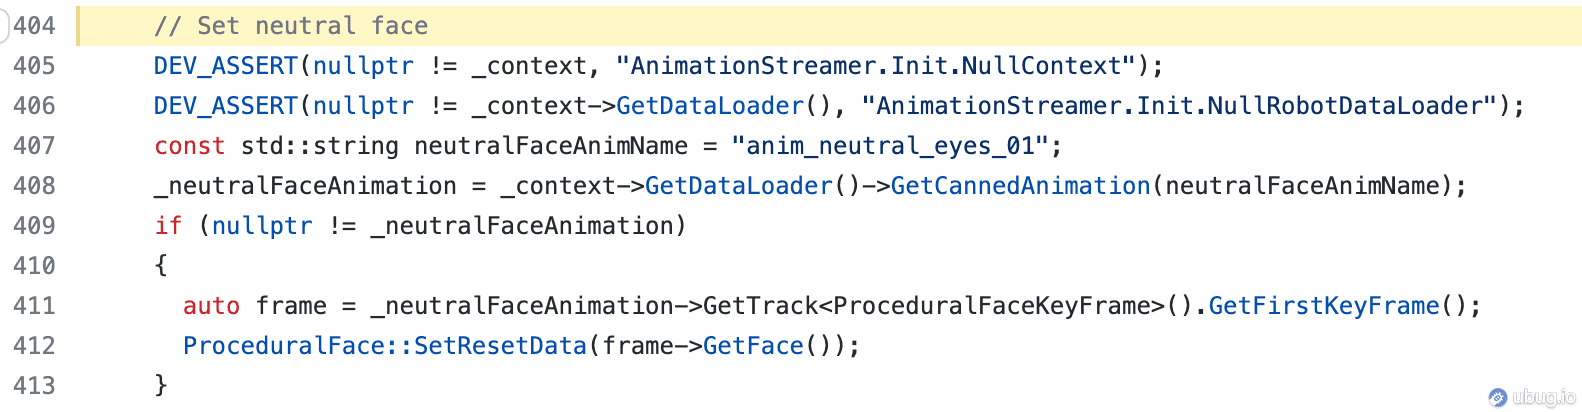Select line number 409
The image size is (1582, 412).
point(34,226)
